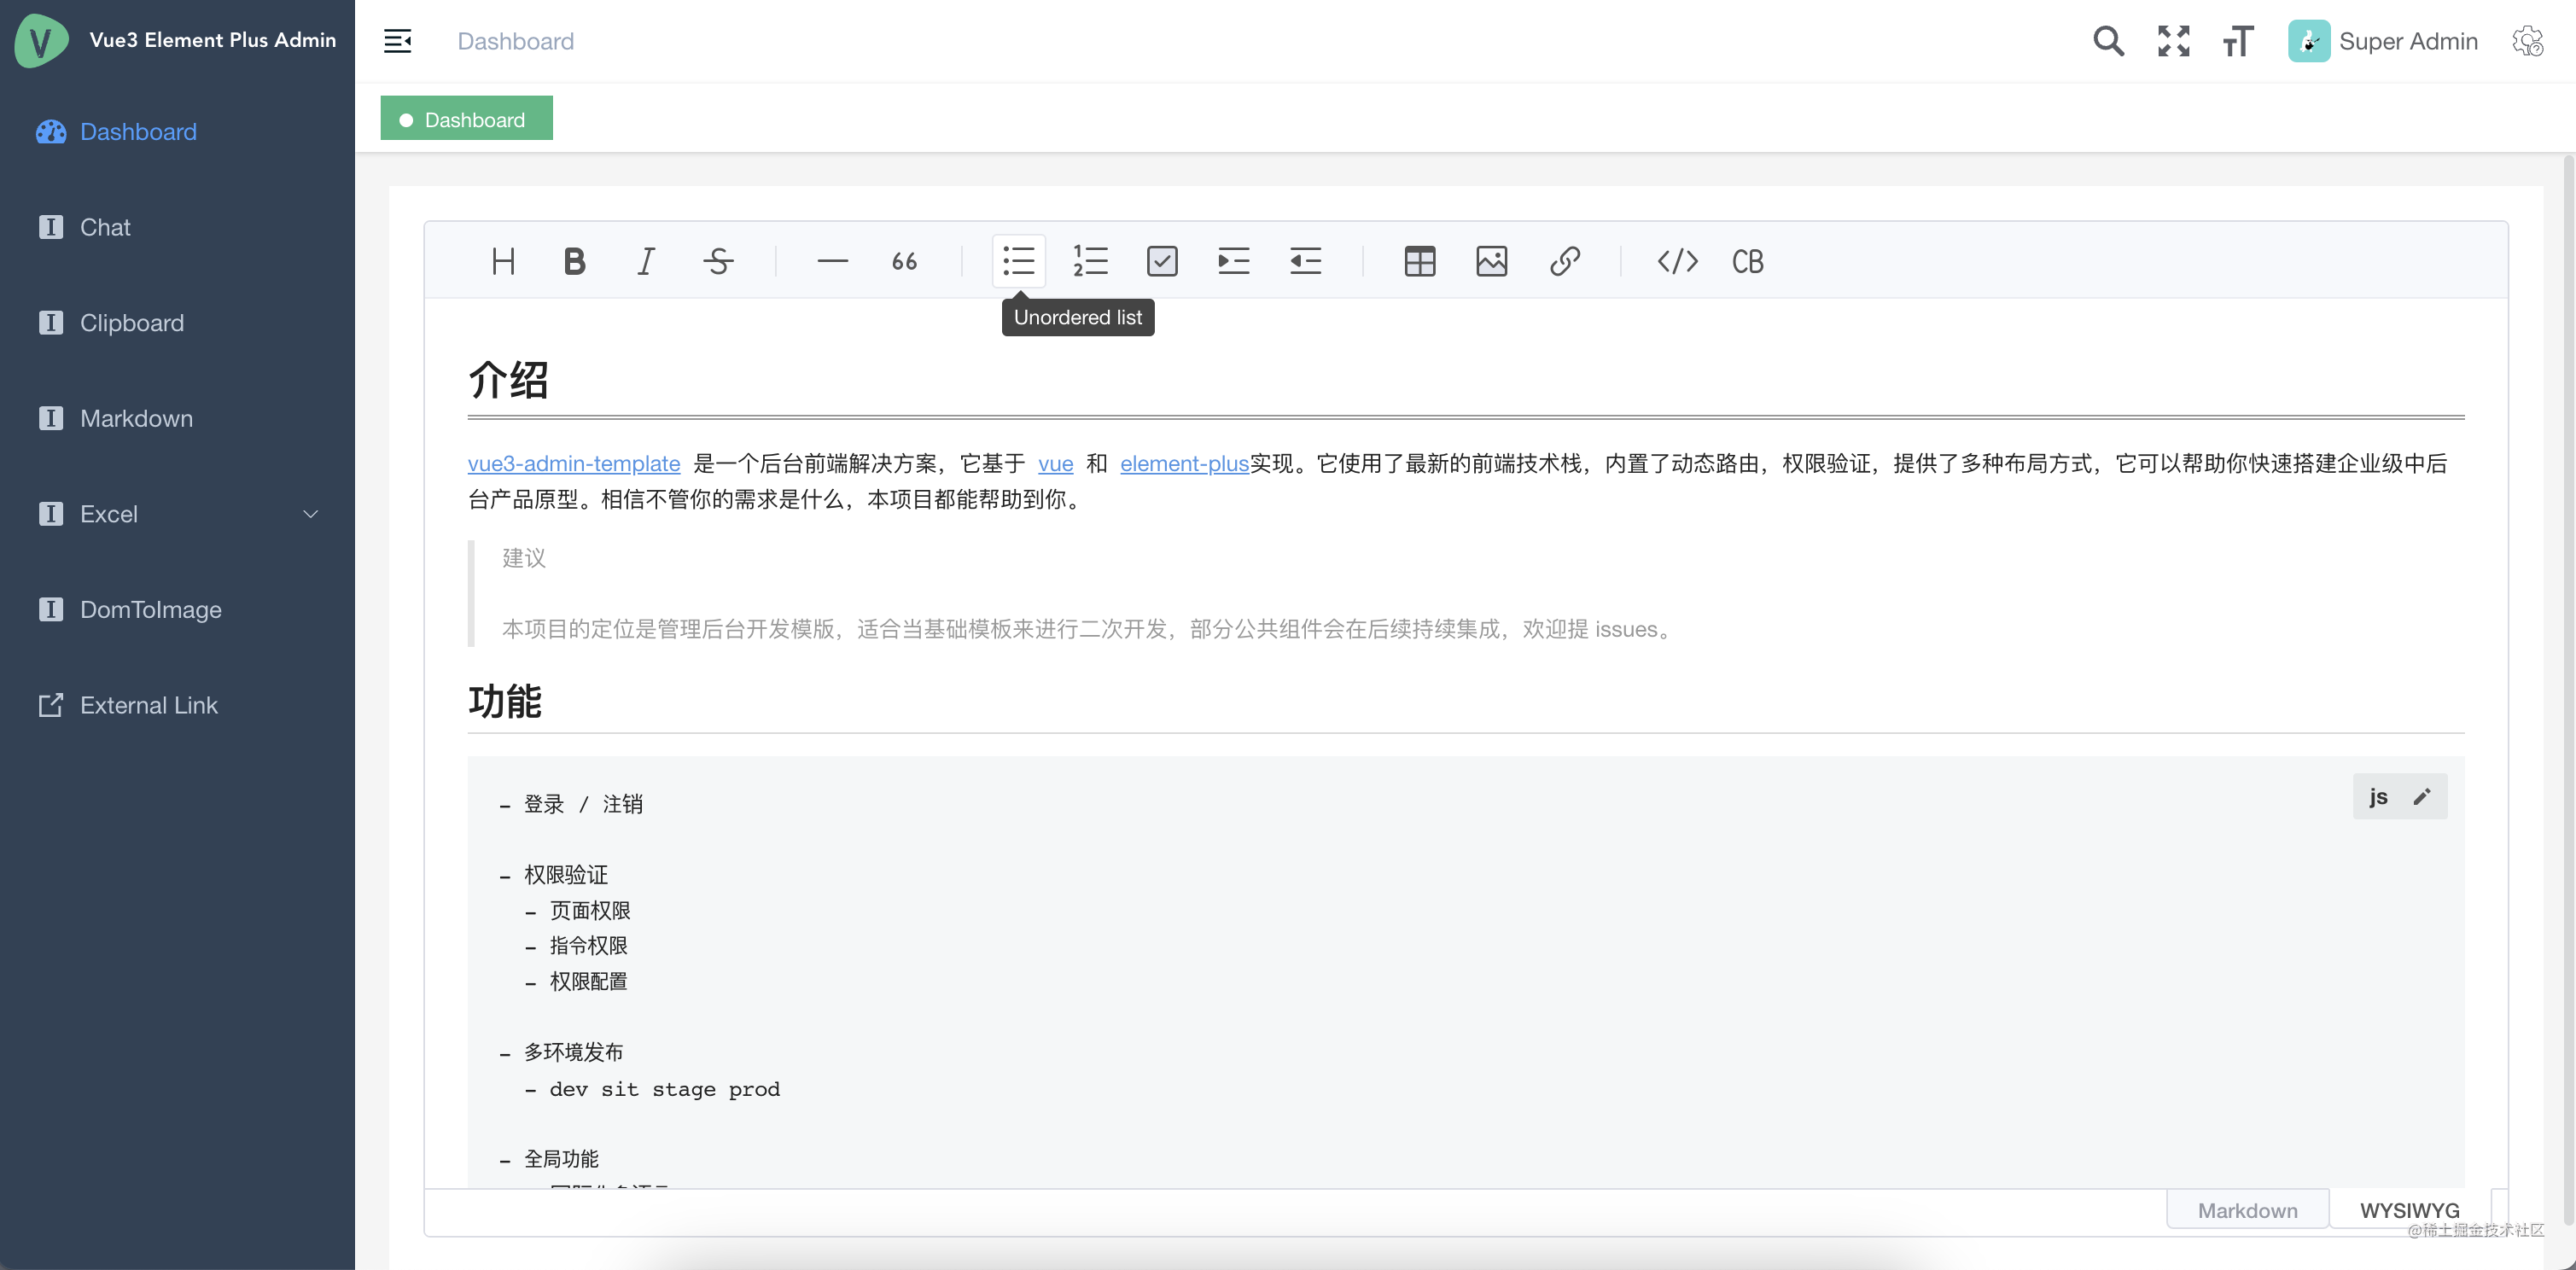This screenshot has height=1270, width=2576.
Task: Insert a code block with CB
Action: tap(1747, 261)
